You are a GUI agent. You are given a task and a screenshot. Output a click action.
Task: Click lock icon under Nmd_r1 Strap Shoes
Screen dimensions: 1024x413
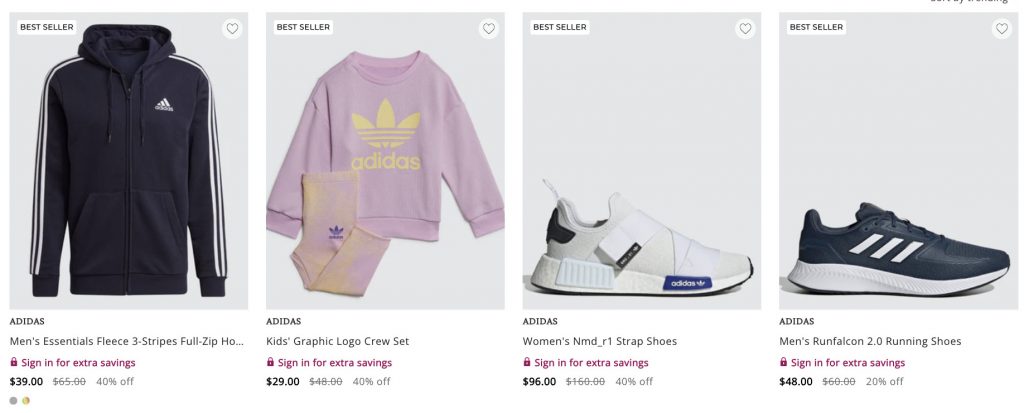(x=527, y=363)
